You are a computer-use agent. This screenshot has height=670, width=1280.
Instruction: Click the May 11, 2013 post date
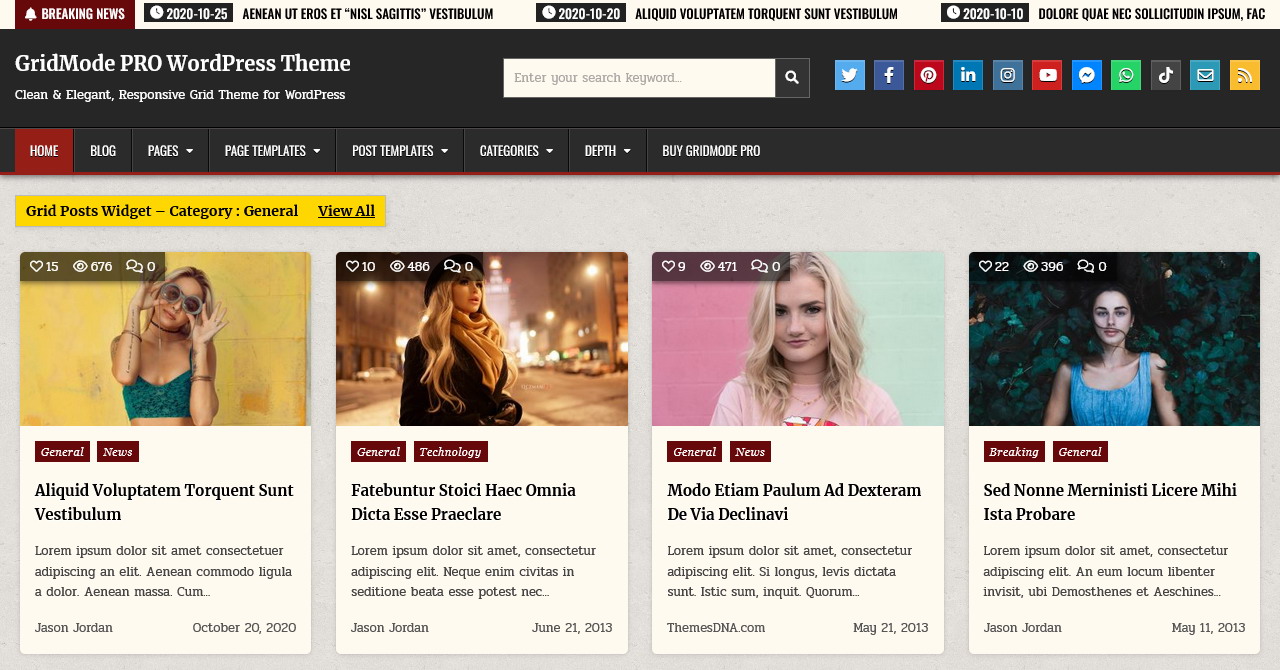tap(1208, 628)
